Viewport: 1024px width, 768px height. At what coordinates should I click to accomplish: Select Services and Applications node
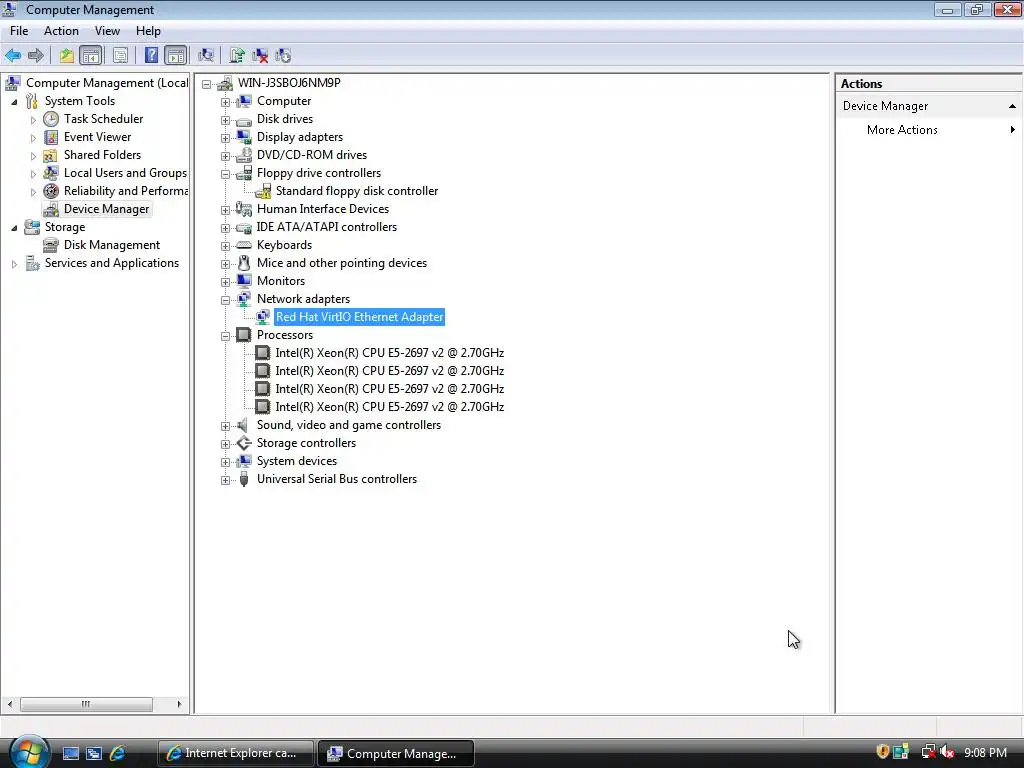[112, 263]
